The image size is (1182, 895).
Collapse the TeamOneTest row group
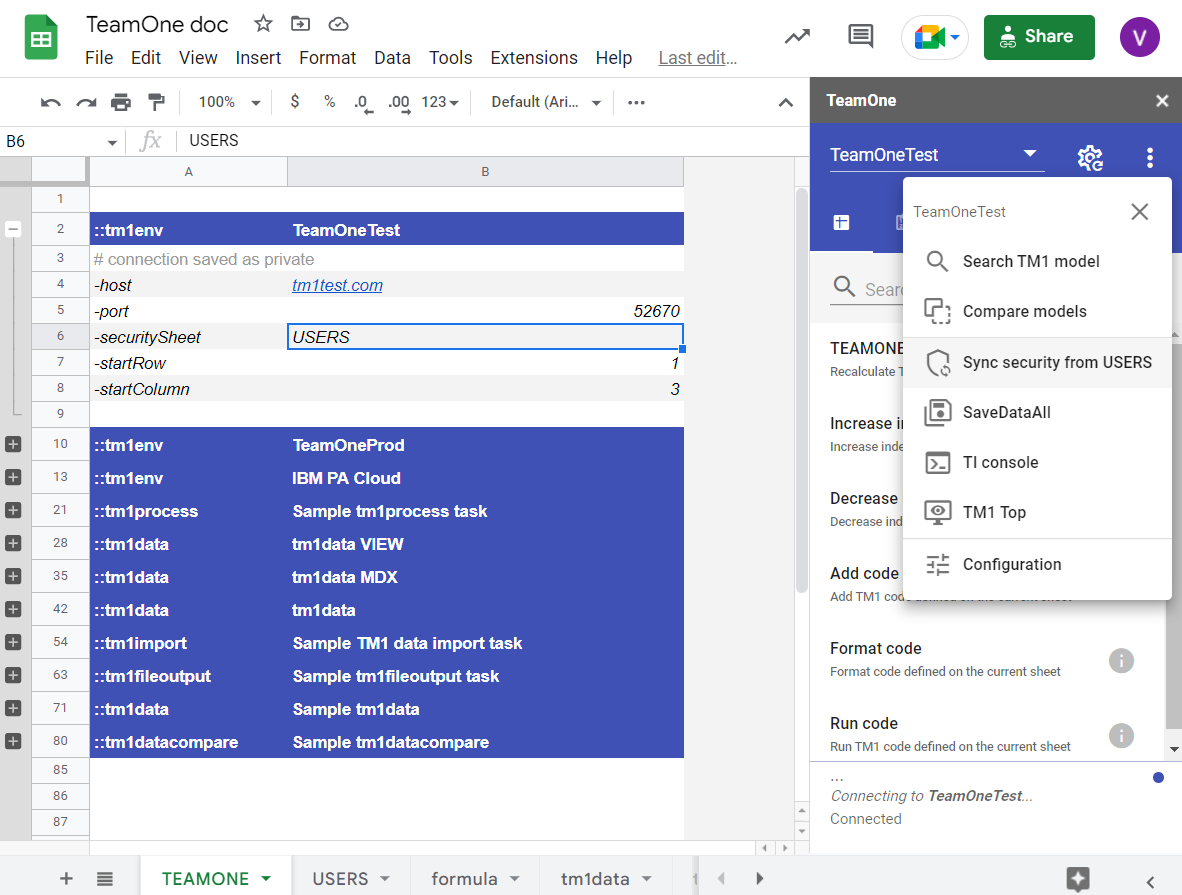pyautogui.click(x=13, y=229)
